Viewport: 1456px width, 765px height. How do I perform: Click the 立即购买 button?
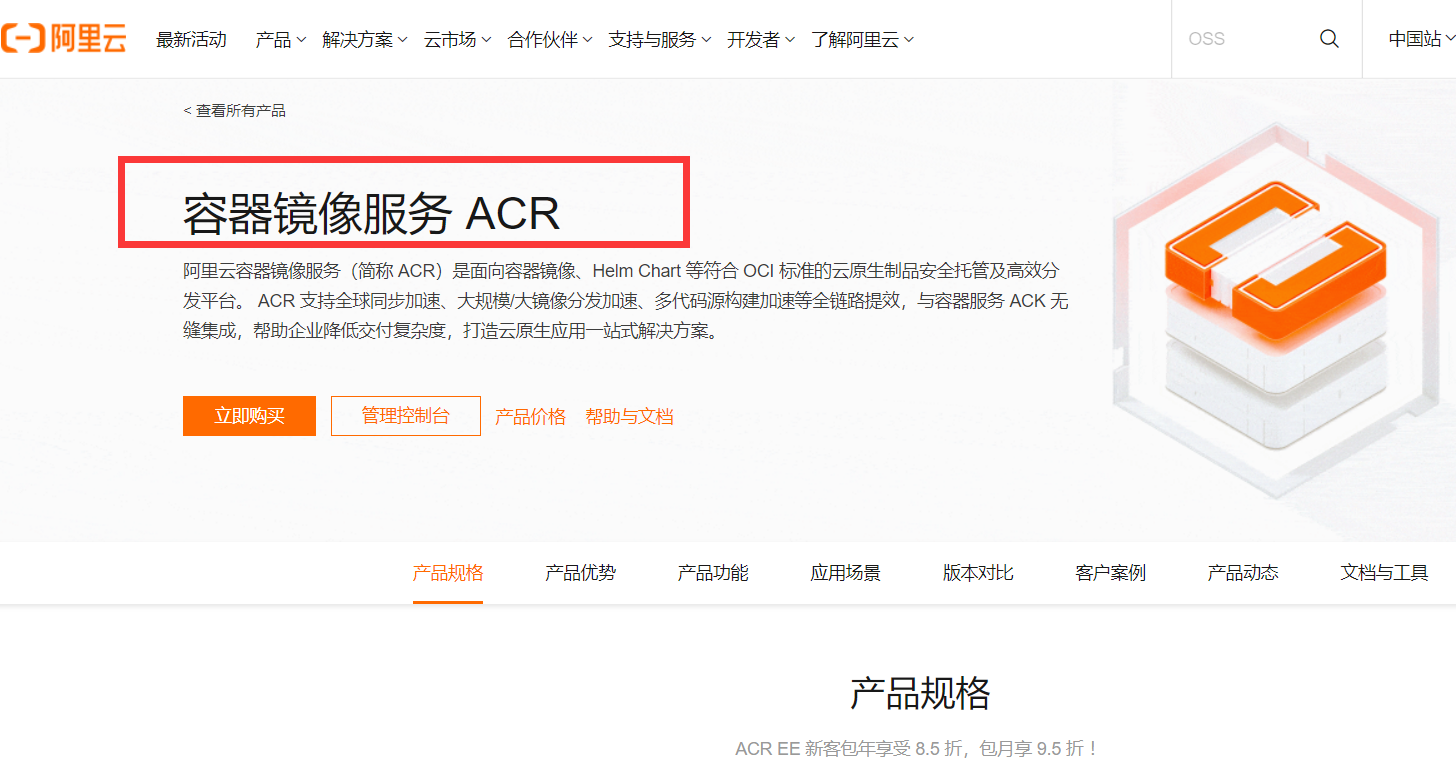(249, 416)
